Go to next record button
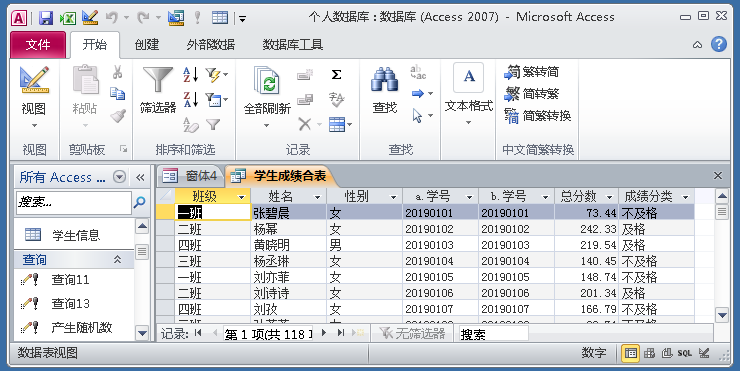This screenshot has height=371, width=740. [324, 333]
